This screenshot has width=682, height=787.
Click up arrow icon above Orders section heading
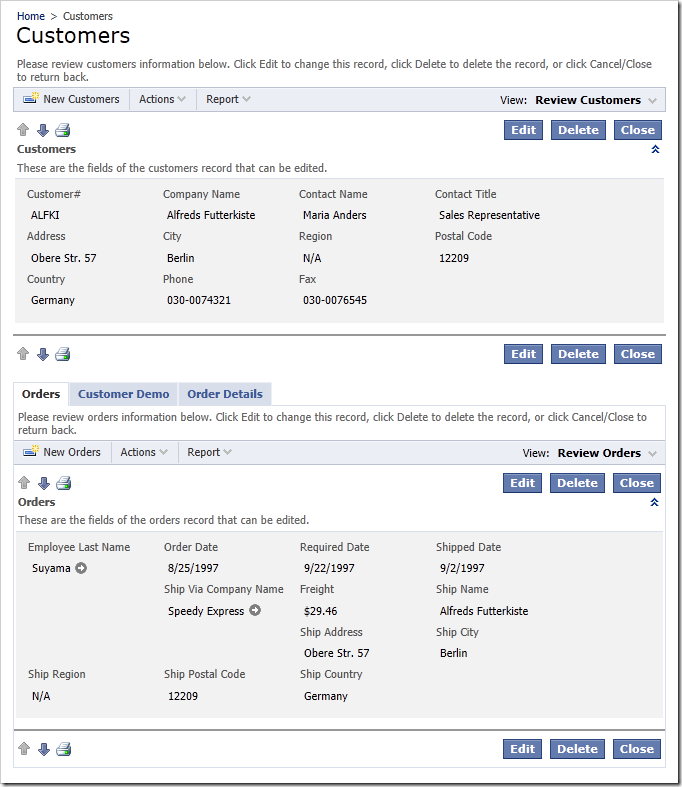24,483
